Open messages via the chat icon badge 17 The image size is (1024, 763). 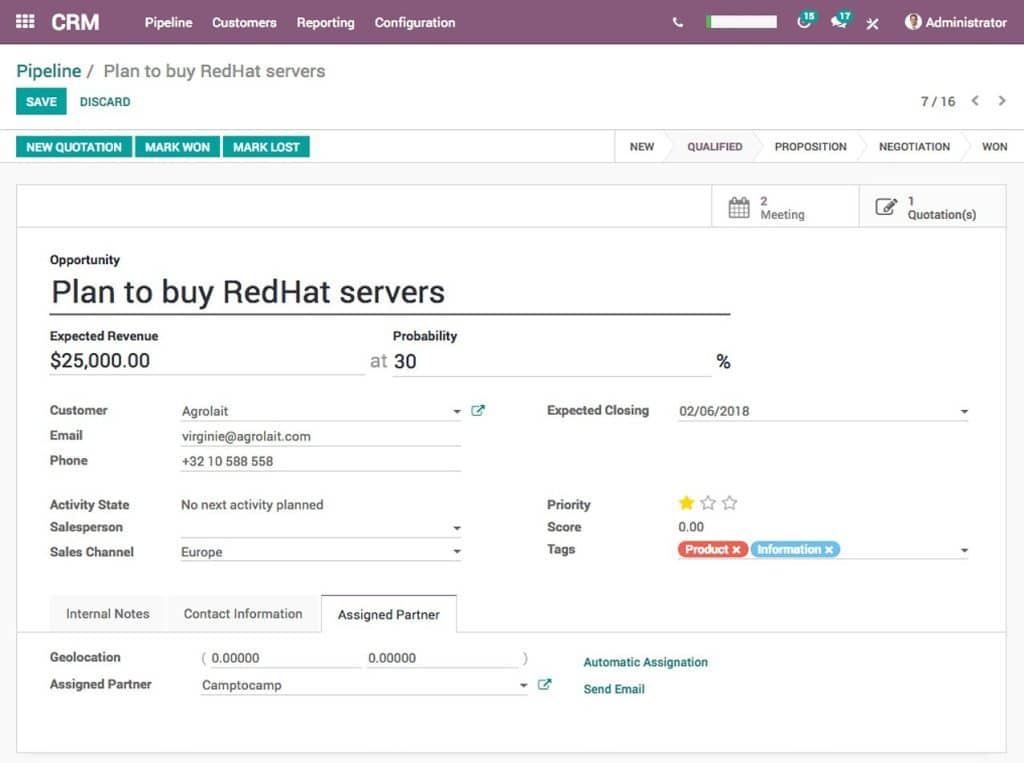[840, 23]
